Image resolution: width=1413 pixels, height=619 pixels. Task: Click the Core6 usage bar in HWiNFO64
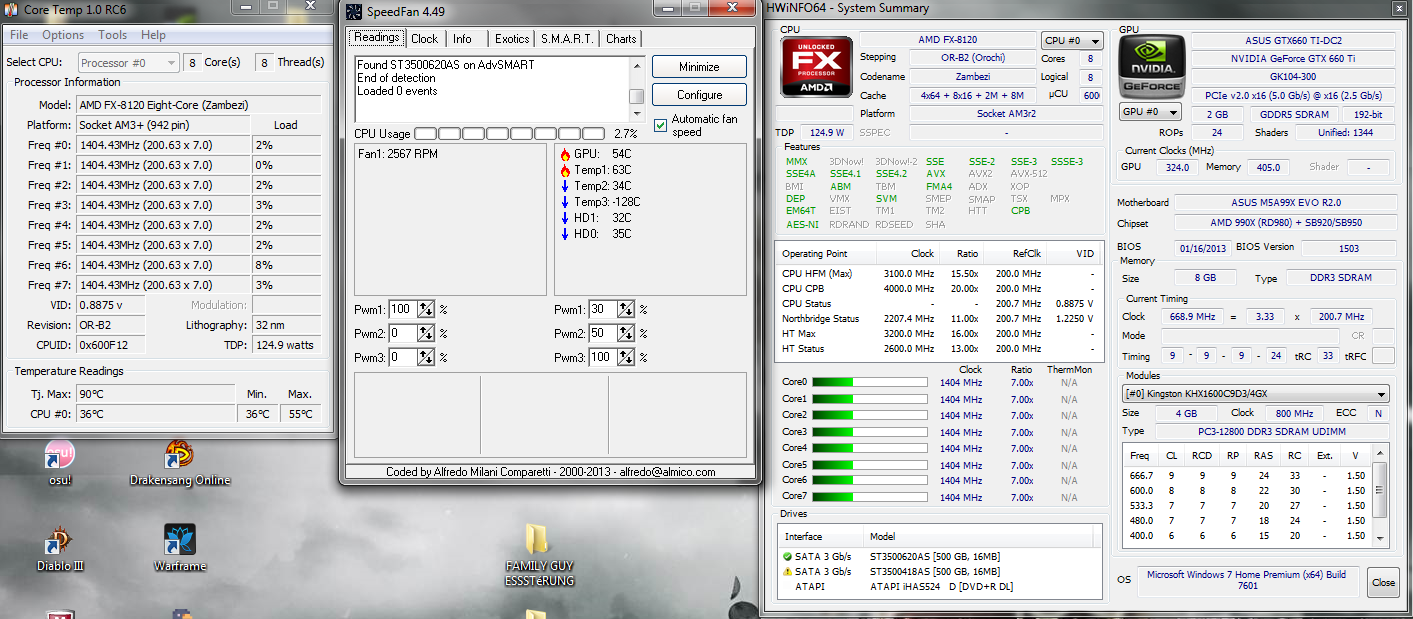[870, 480]
